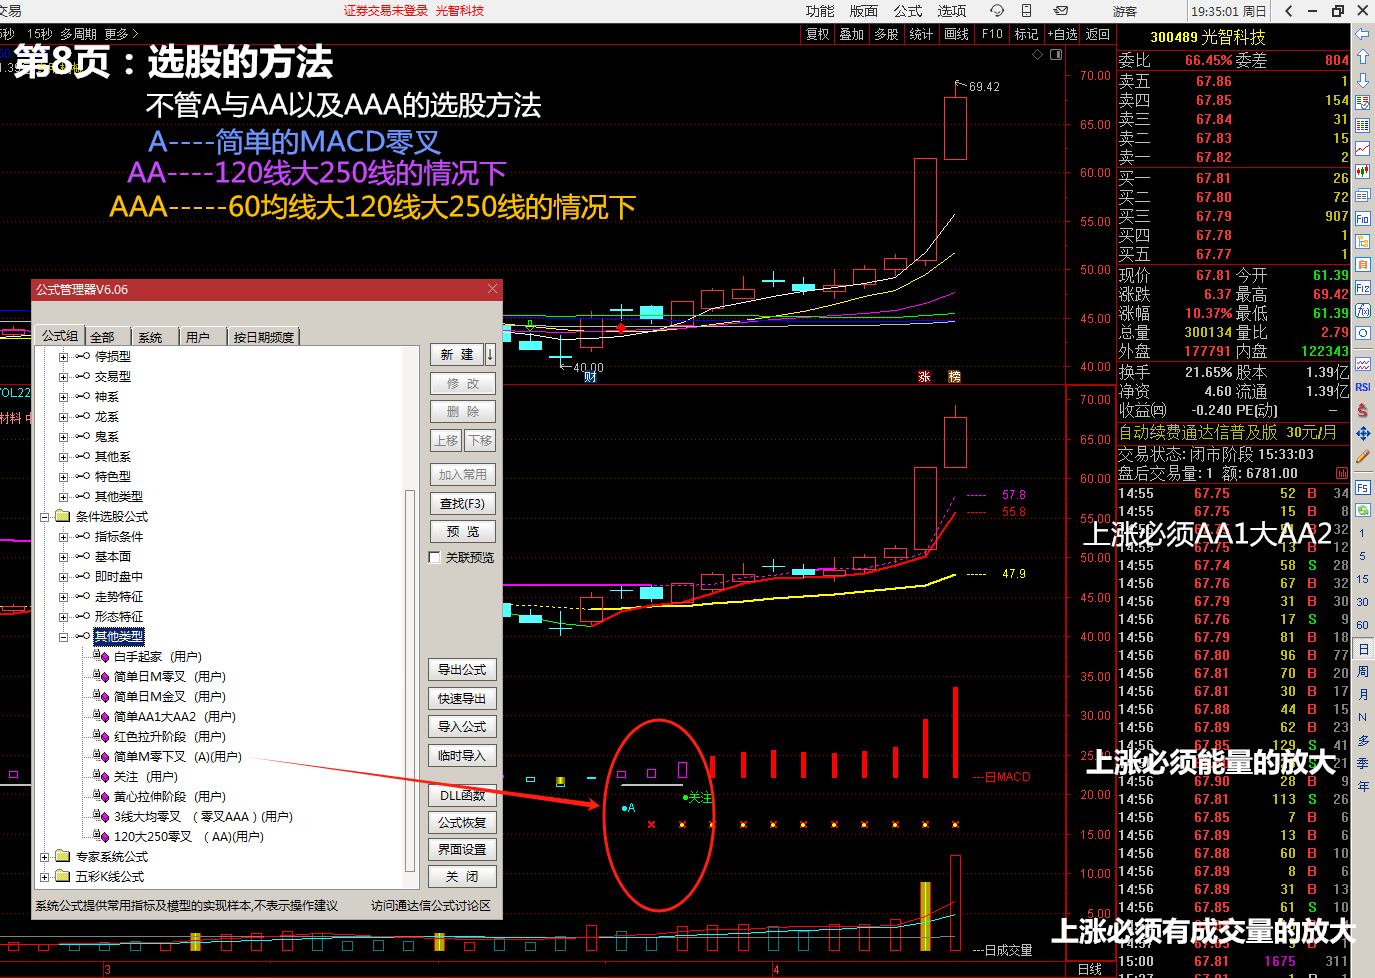
Task: Open 访问通达信公式讨论区 link
Action: [x=431, y=905]
